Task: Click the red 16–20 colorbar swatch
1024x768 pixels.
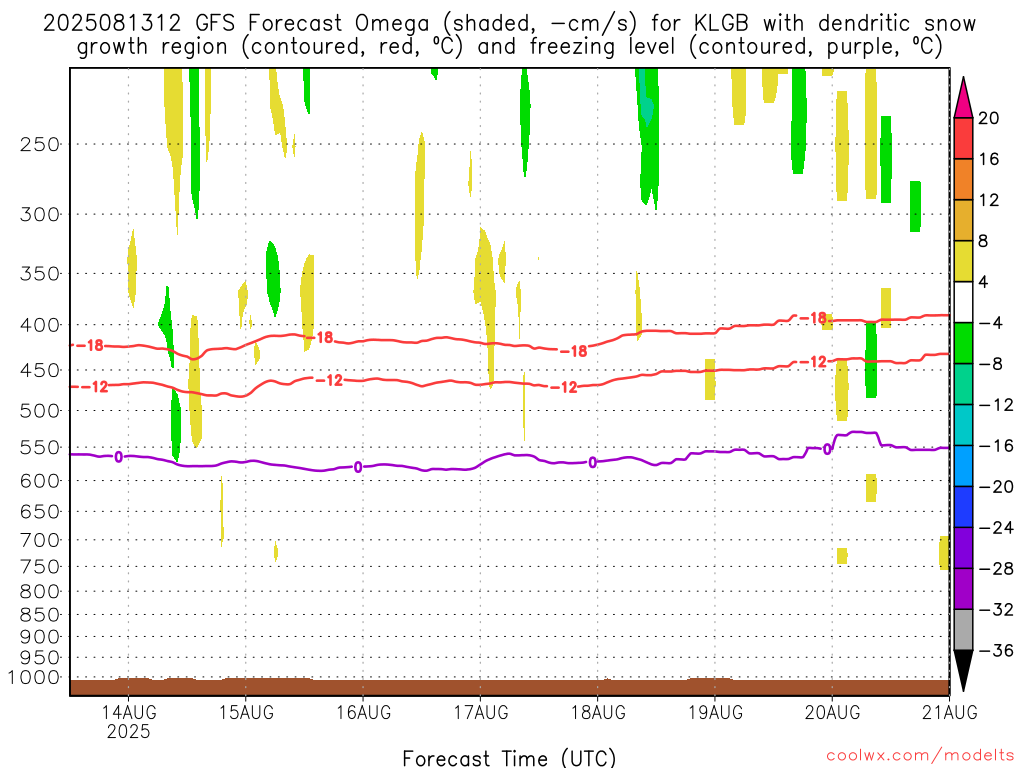Action: coord(963,138)
